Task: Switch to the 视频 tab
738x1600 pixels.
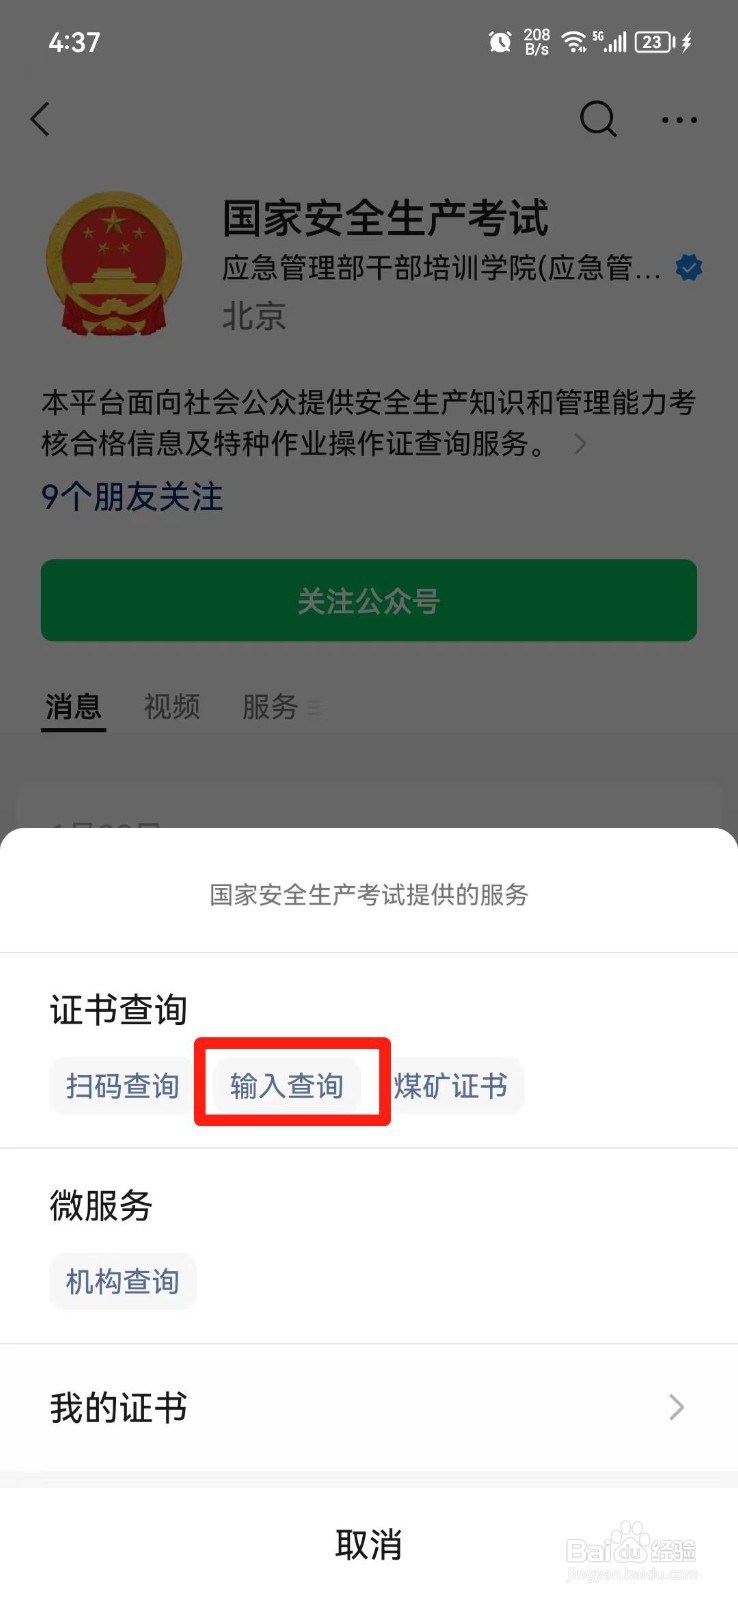Action: [x=172, y=707]
